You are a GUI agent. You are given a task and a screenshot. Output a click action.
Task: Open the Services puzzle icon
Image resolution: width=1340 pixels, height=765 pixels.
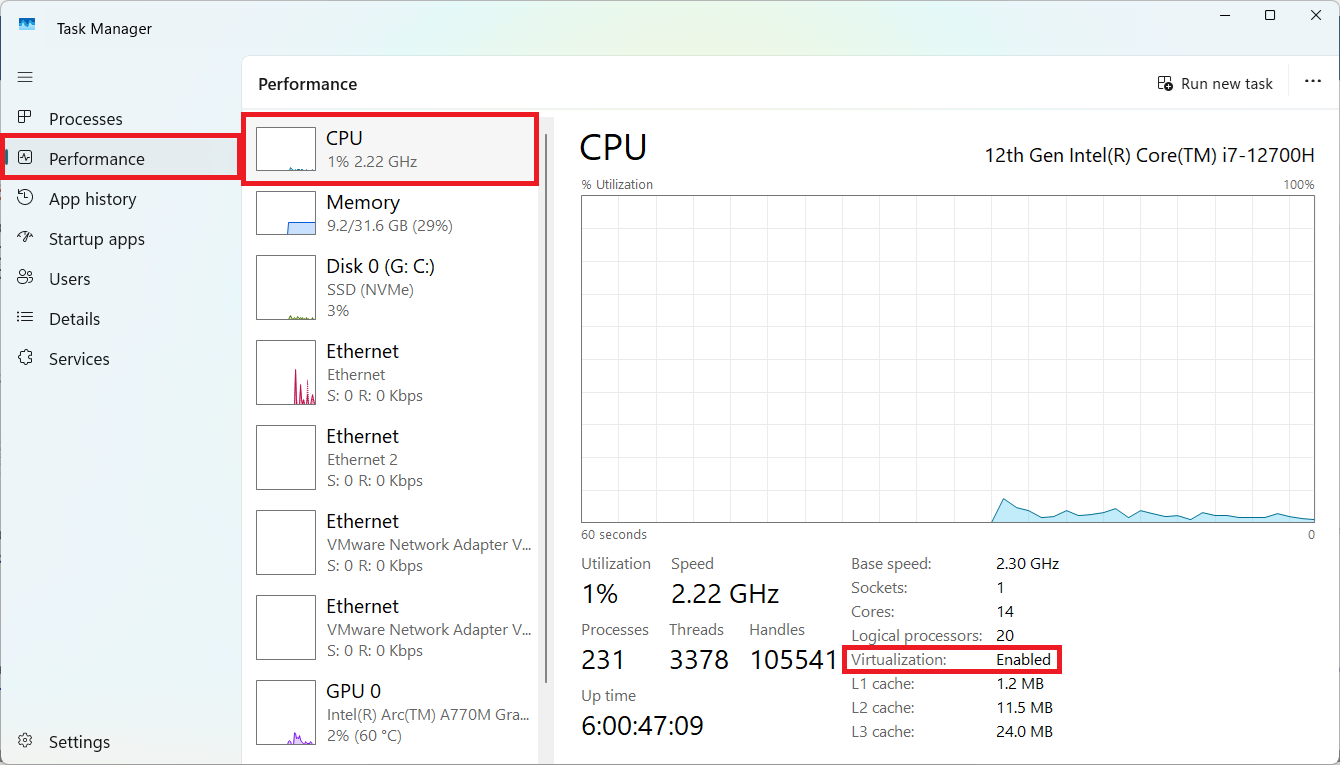25,358
